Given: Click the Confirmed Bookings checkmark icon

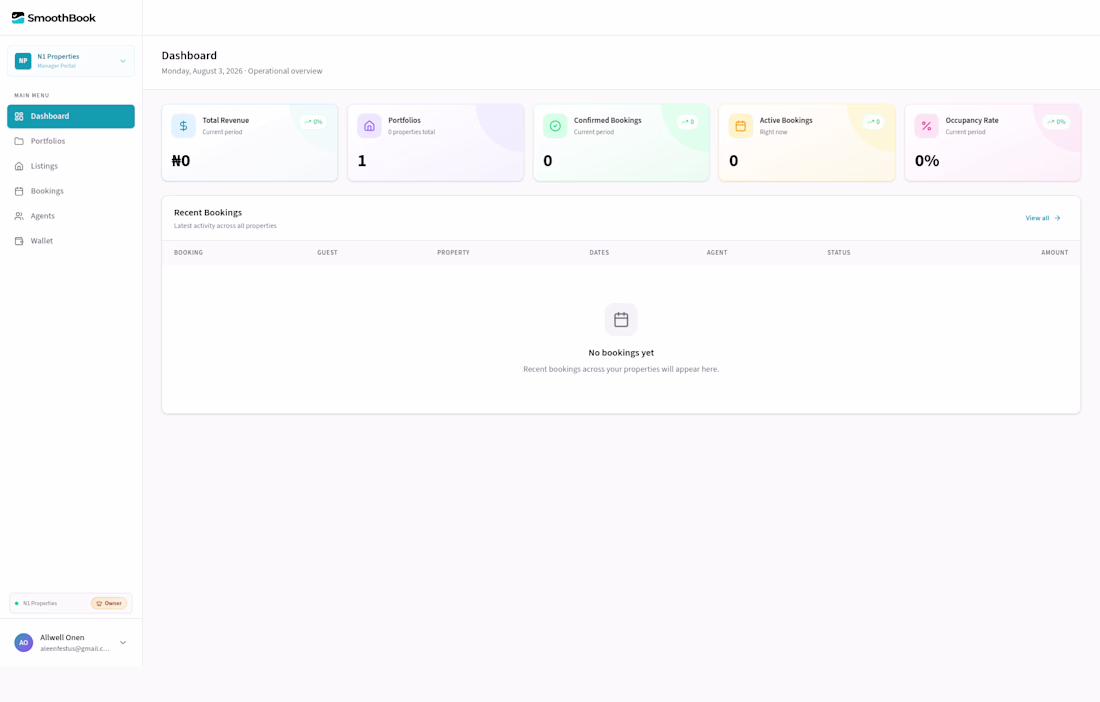Looking at the screenshot, I should tap(555, 126).
